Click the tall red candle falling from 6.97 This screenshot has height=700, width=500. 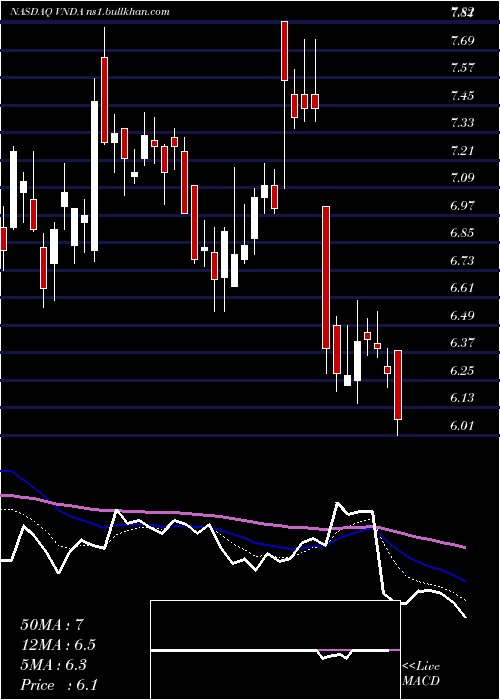(326, 277)
